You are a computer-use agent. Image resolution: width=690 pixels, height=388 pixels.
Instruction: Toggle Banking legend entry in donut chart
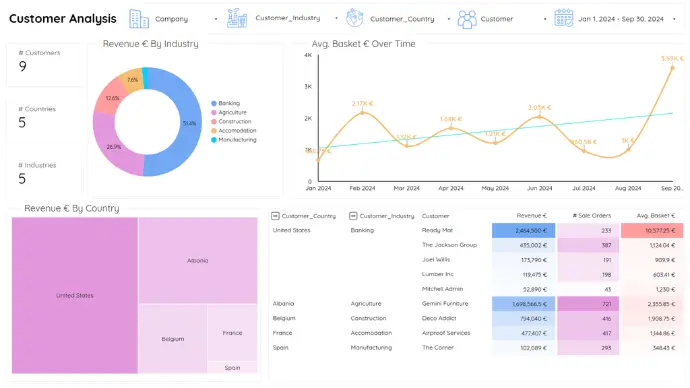[225, 103]
